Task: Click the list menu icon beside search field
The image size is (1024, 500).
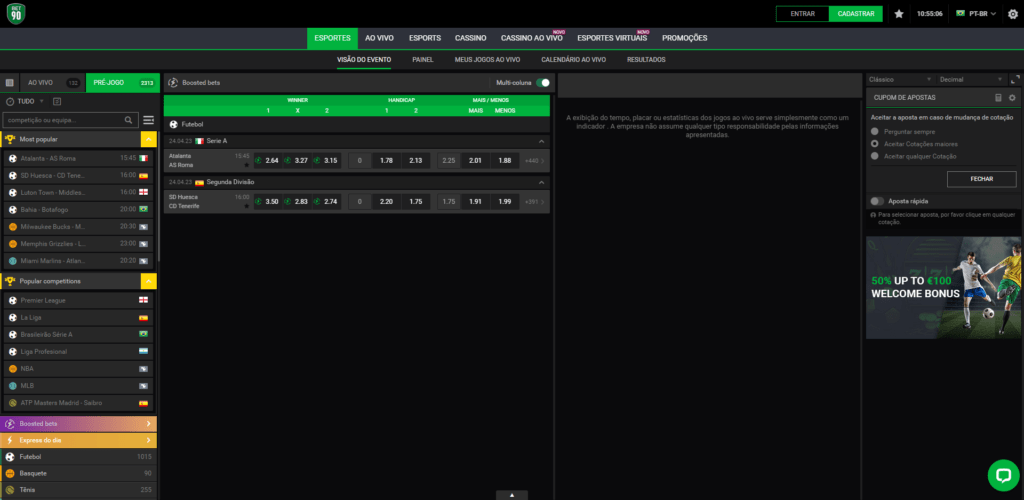Action: [148, 120]
